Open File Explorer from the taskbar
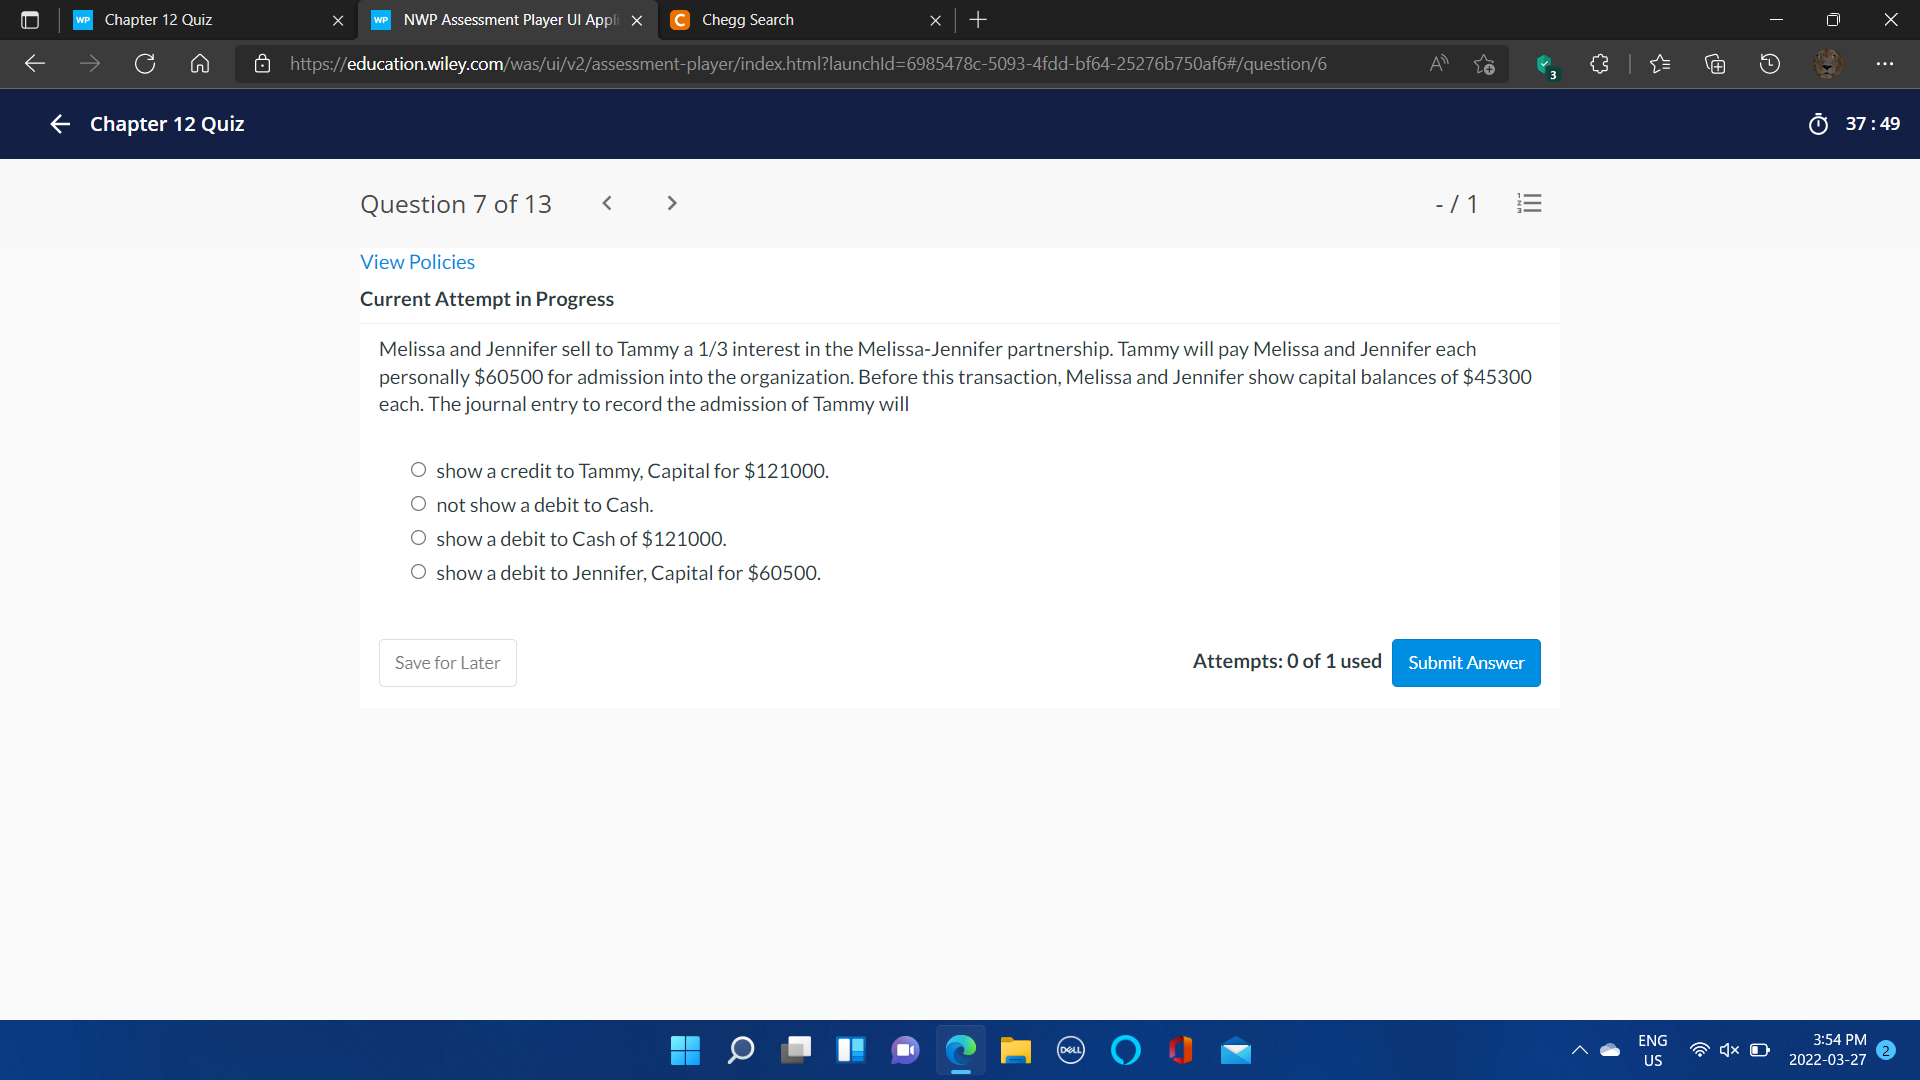The image size is (1920, 1080). (x=1015, y=1050)
